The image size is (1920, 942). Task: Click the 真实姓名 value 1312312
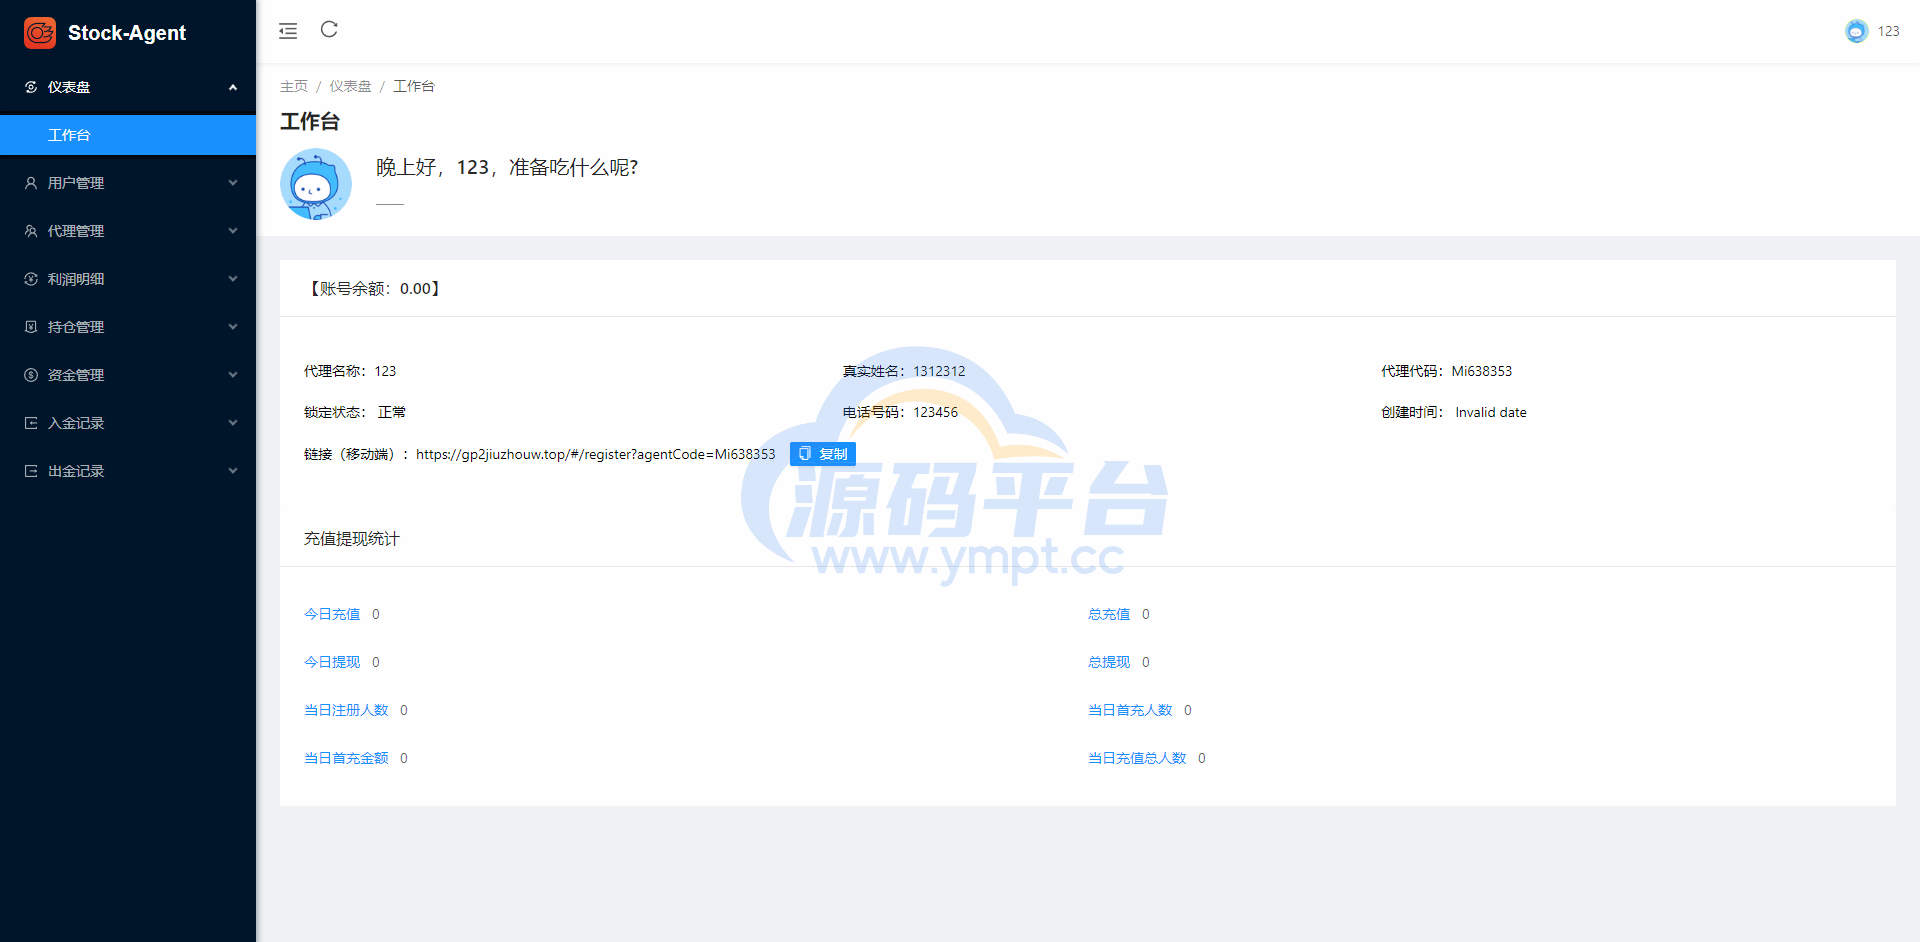tap(939, 371)
